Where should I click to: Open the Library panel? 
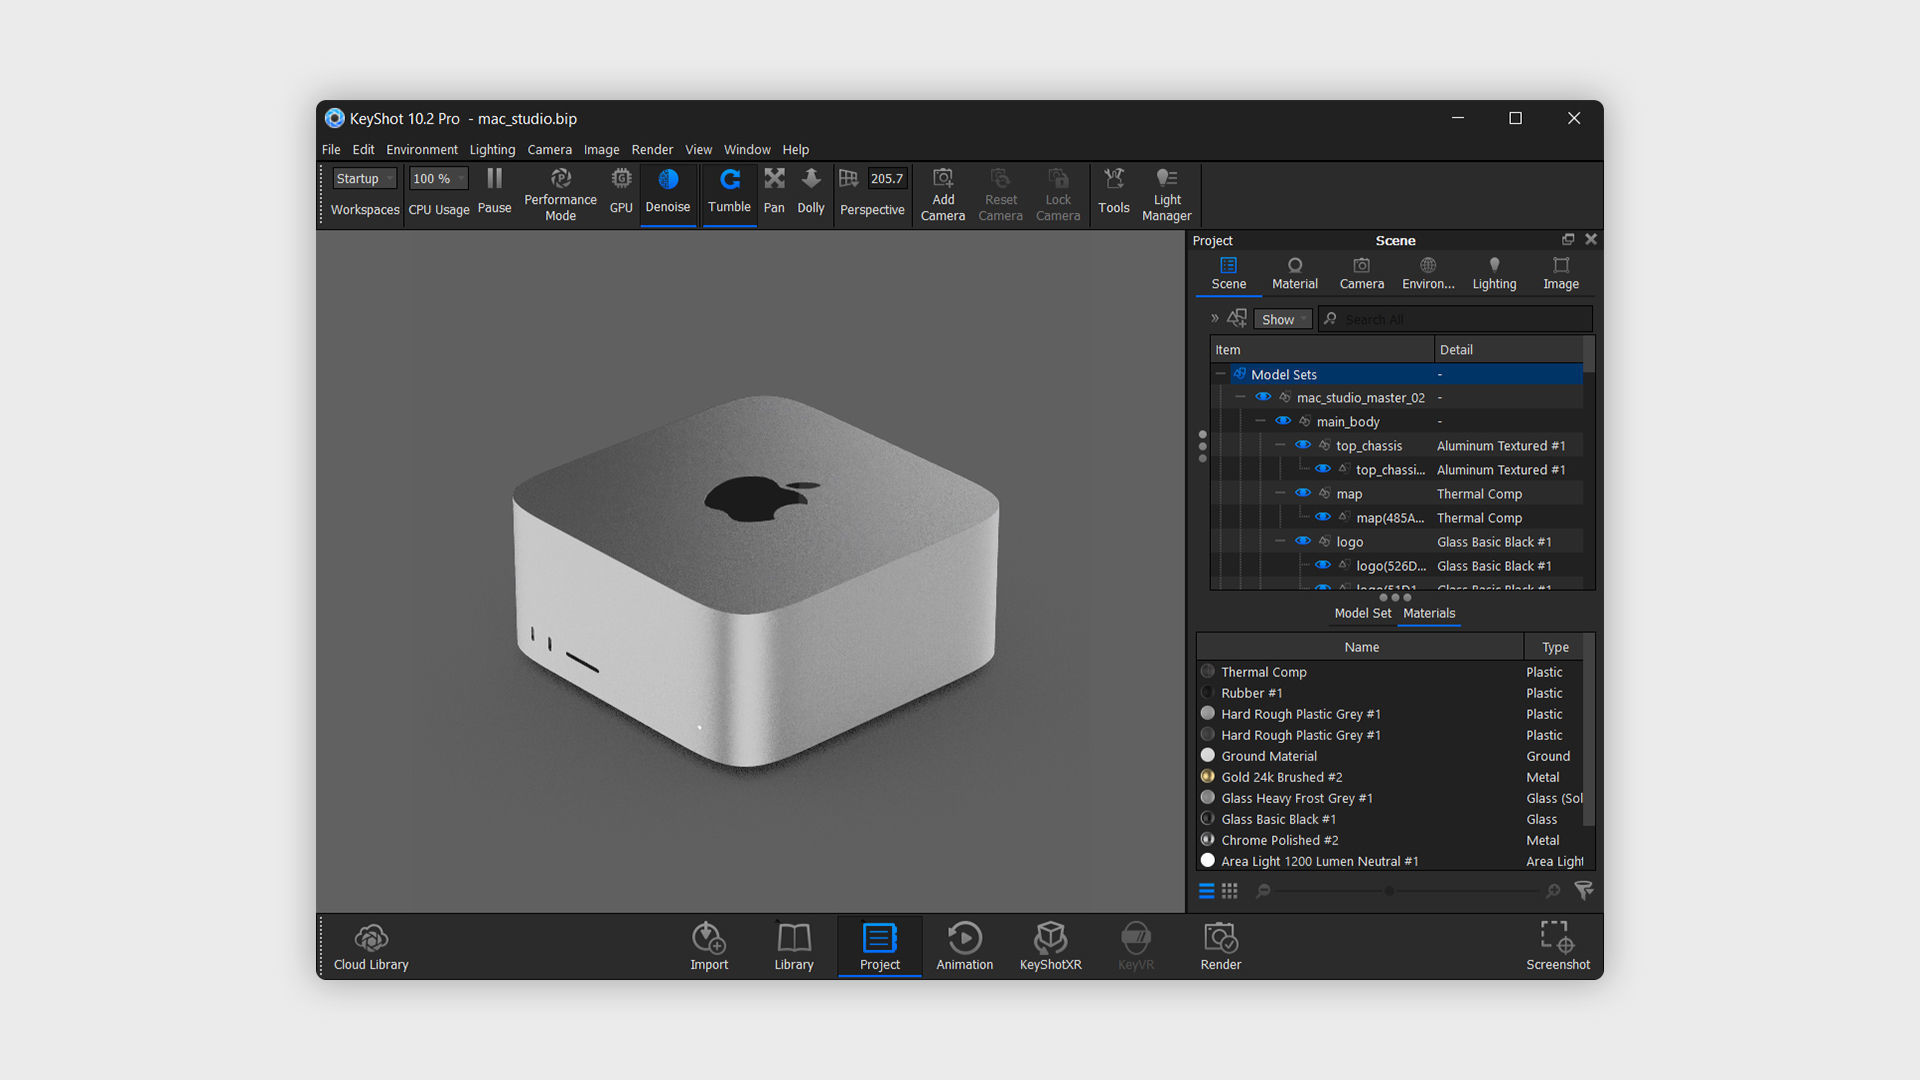(794, 946)
